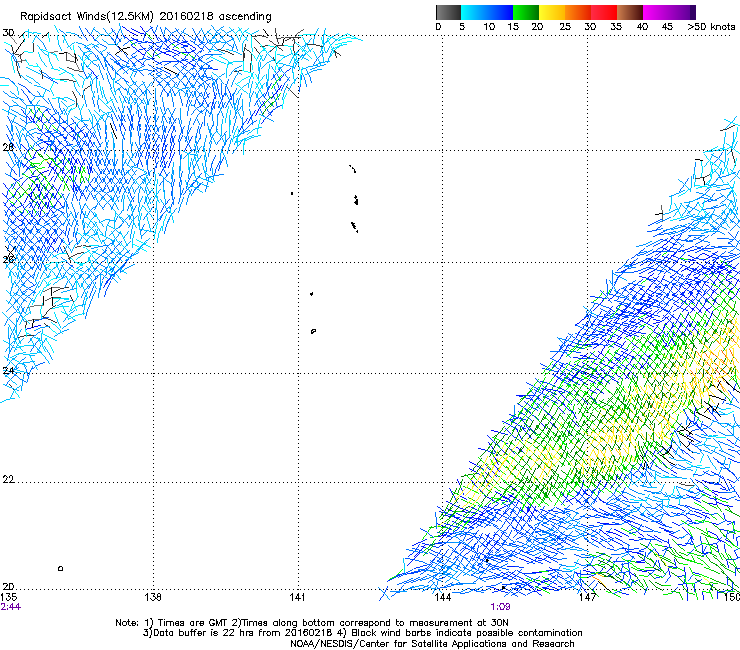The image size is (740, 650).
Task: Click the latitude label 22
Action: [x=8, y=480]
